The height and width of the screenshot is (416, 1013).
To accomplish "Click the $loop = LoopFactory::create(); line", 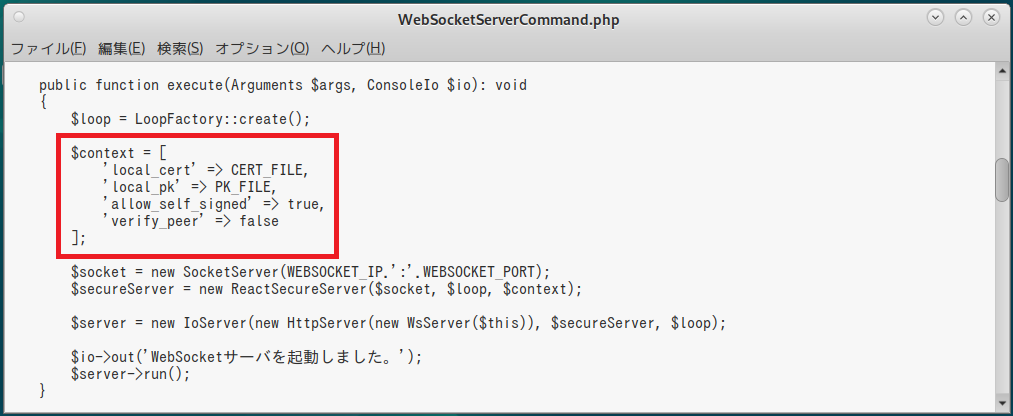I will coord(191,119).
